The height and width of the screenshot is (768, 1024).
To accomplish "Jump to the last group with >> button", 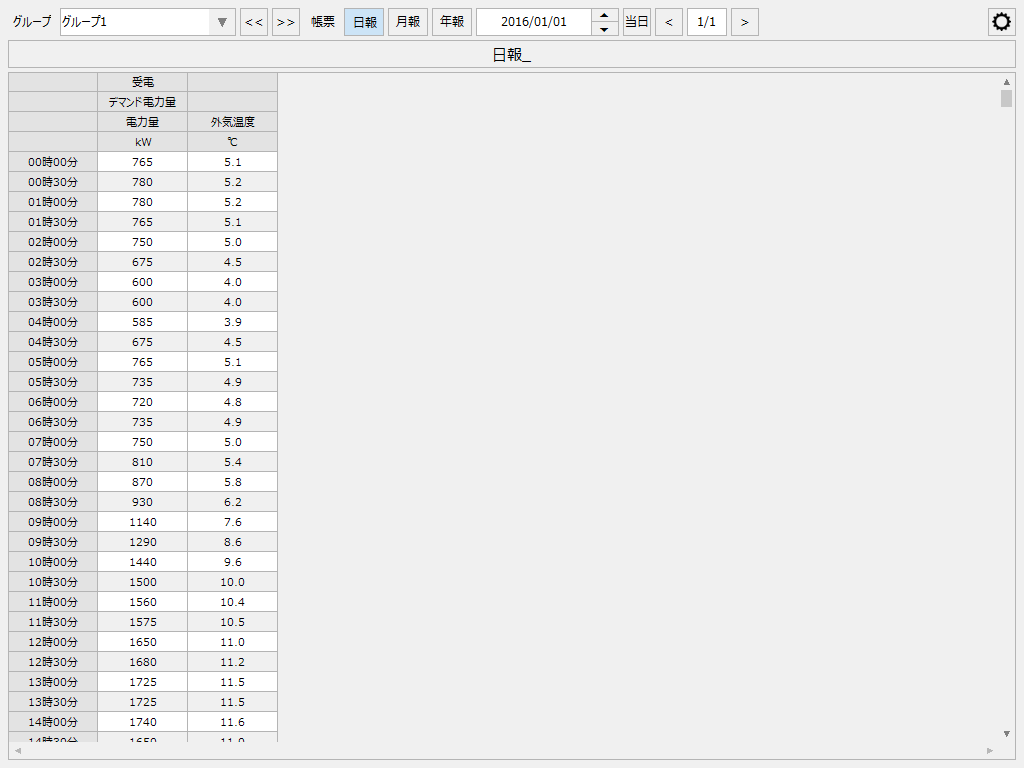I will click(x=285, y=21).
